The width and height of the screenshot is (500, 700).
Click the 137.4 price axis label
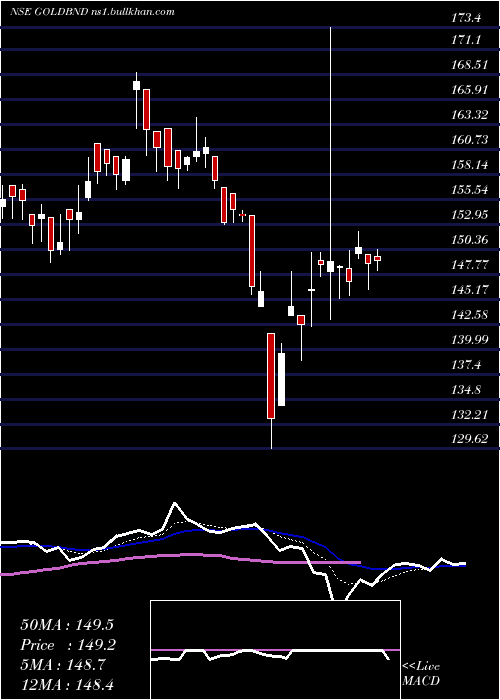click(x=466, y=365)
